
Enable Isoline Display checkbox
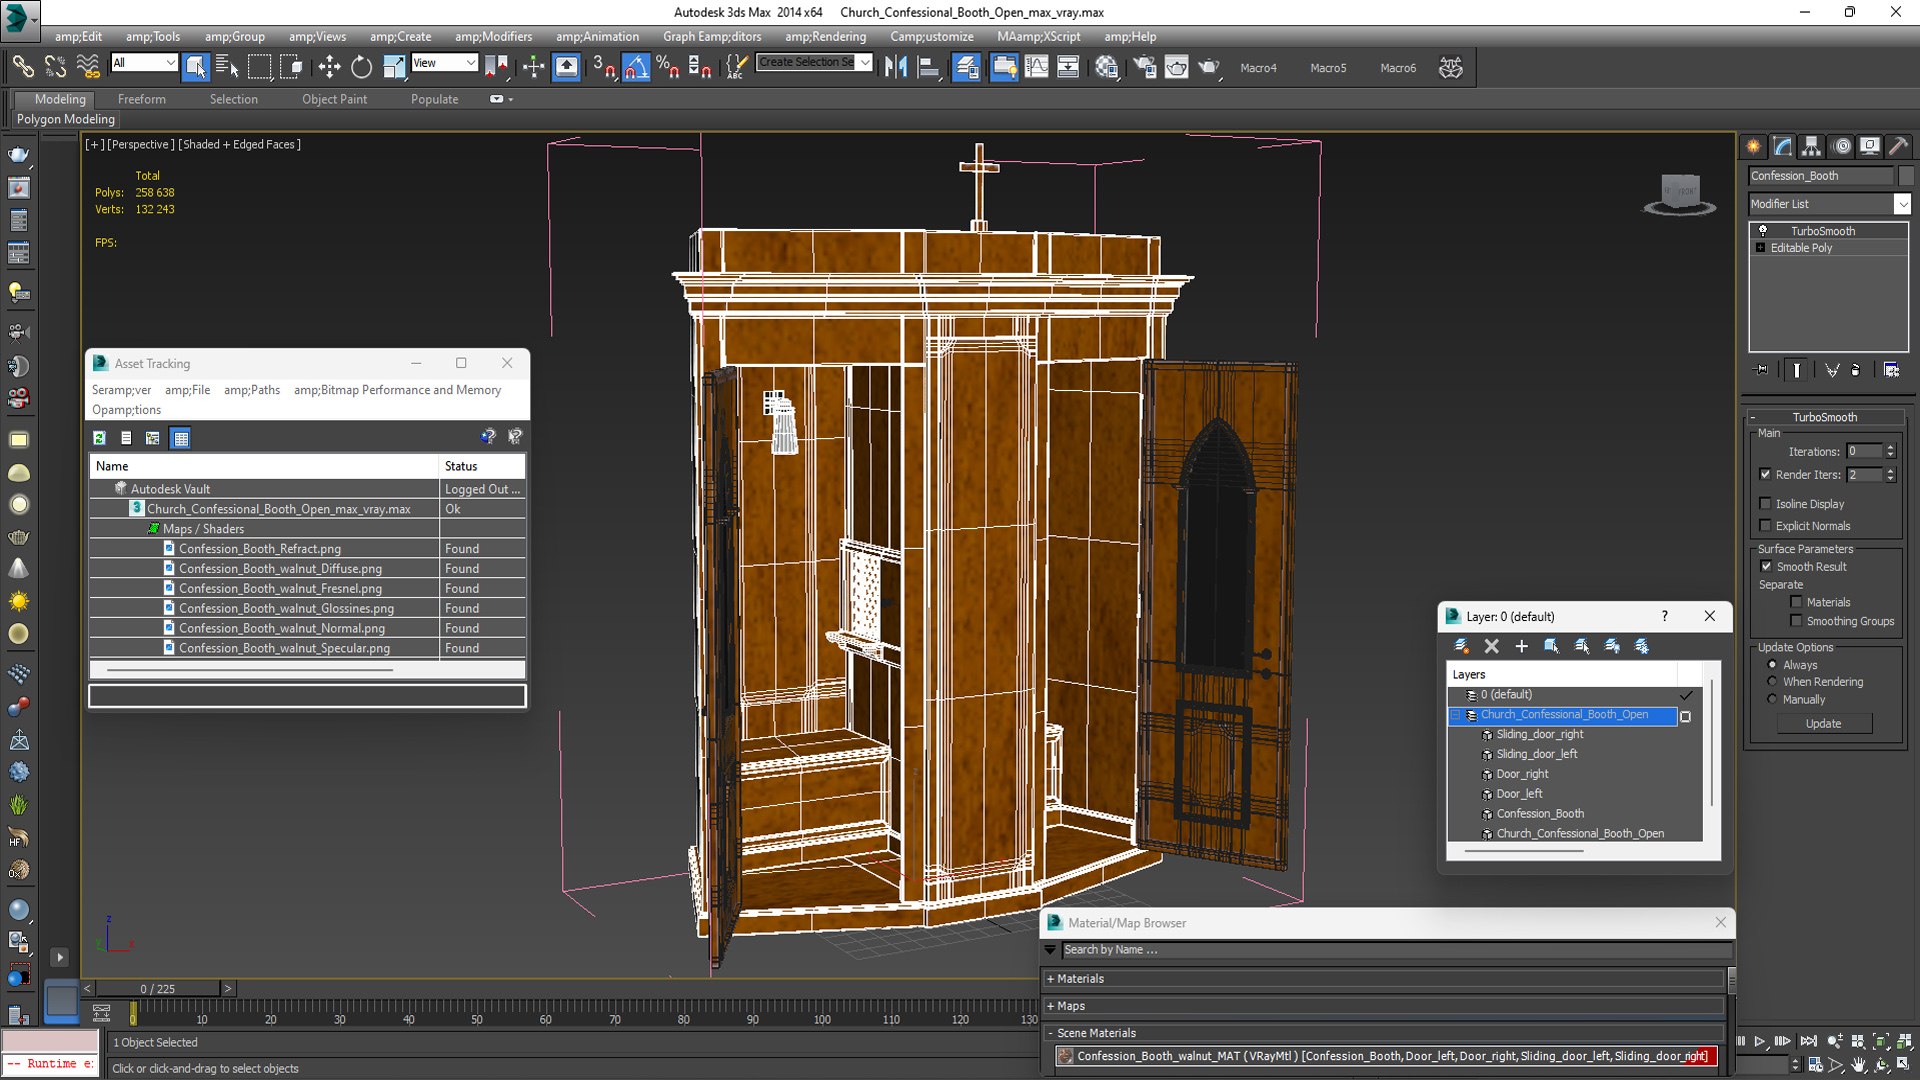1765,504
